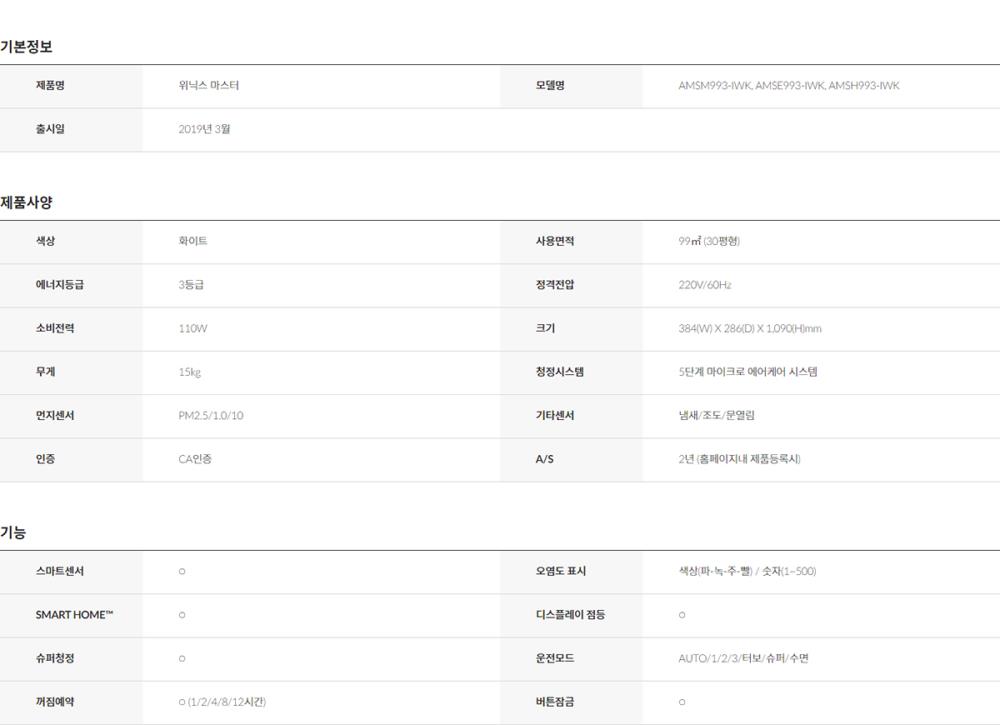This screenshot has height=725, width=1000.
Task: Select the 제품사양 section heading
Action: [x=27, y=202]
